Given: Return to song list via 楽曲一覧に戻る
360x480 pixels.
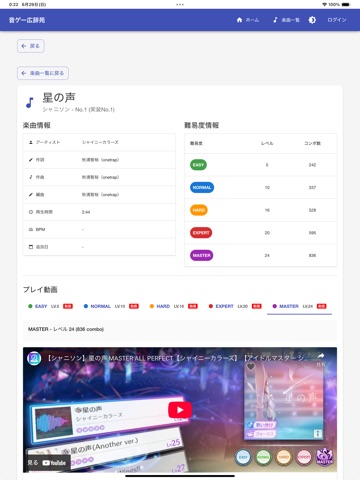Looking at the screenshot, I should [43, 73].
